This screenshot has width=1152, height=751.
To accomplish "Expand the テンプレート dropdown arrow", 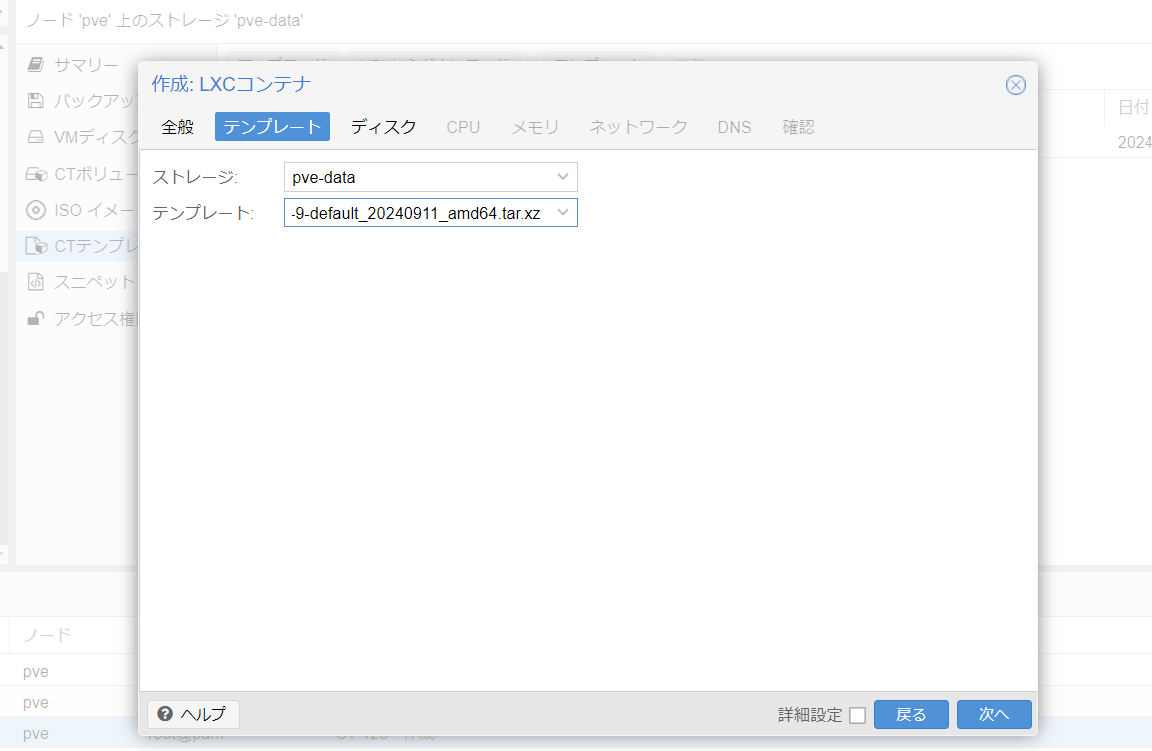I will [563, 213].
